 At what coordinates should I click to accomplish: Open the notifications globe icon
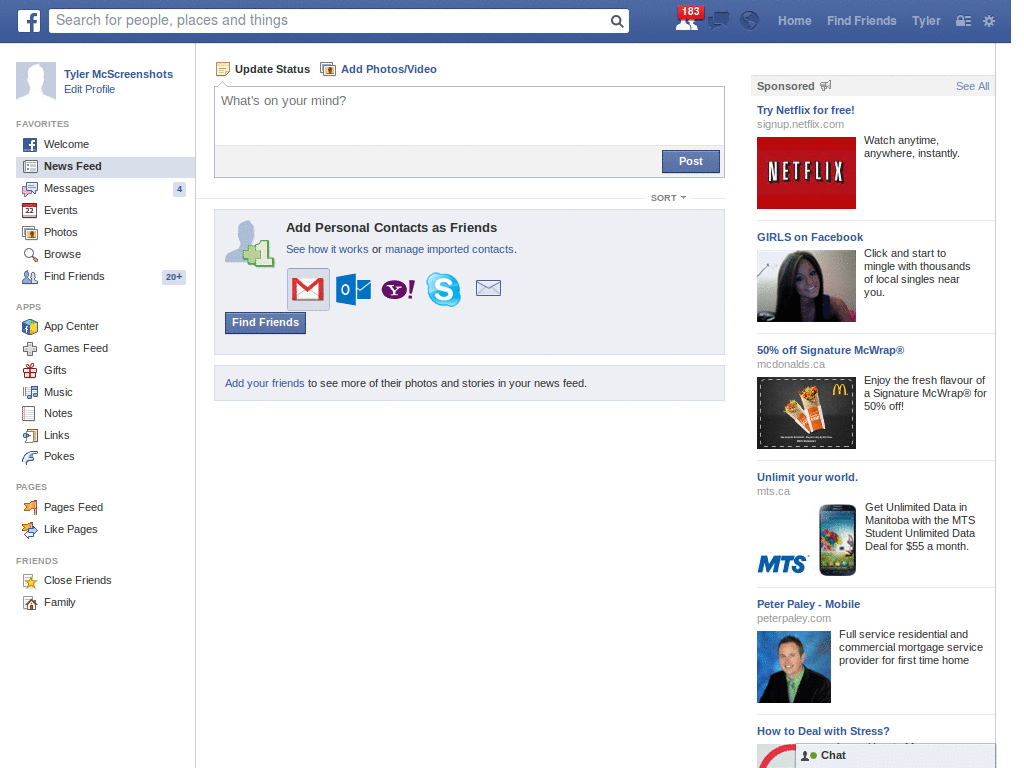pyautogui.click(x=749, y=21)
